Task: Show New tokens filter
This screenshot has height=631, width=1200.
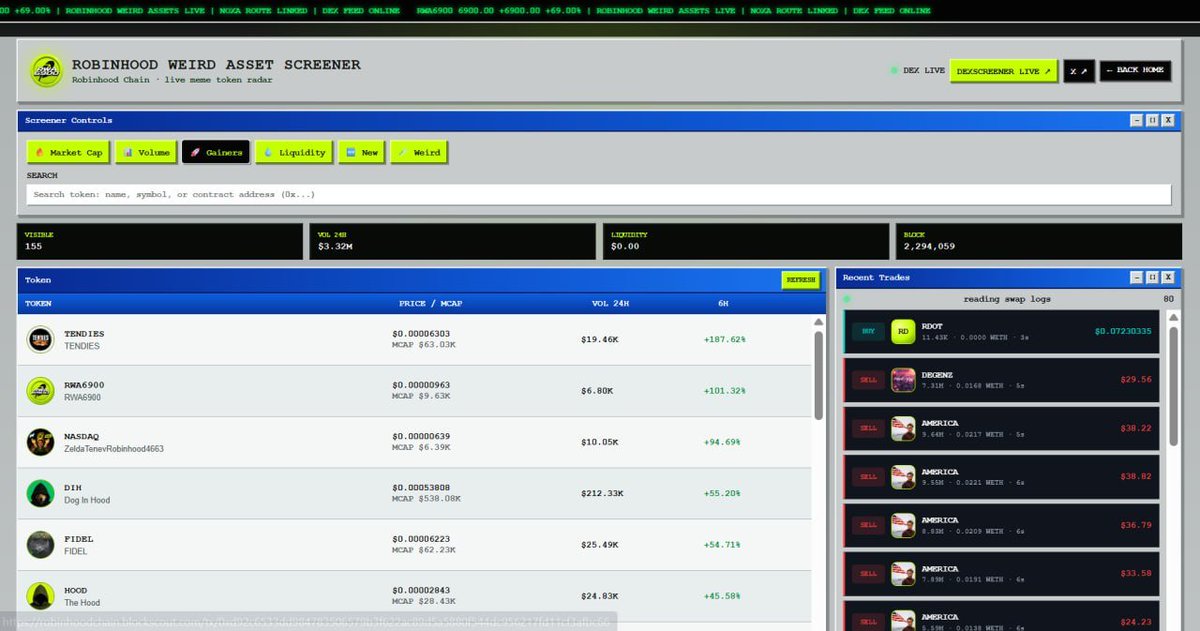Action: [x=361, y=153]
